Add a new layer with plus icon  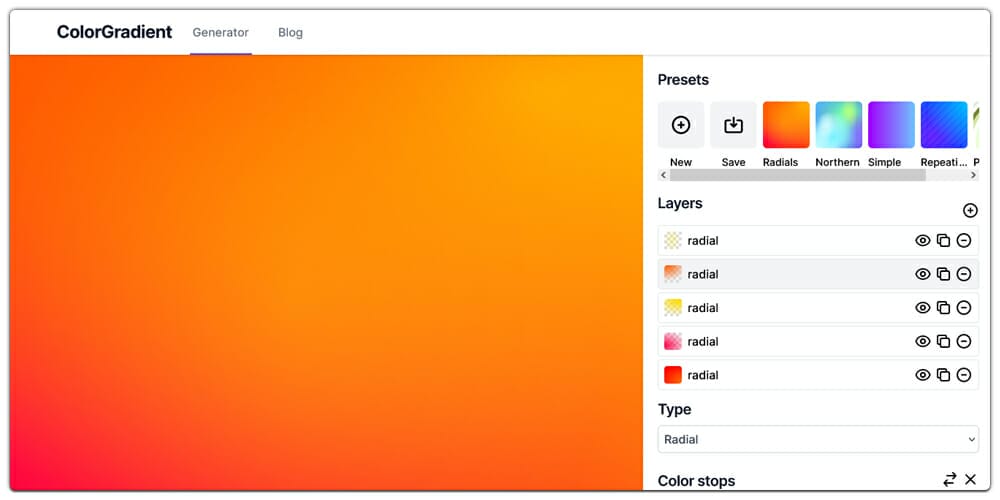(970, 210)
